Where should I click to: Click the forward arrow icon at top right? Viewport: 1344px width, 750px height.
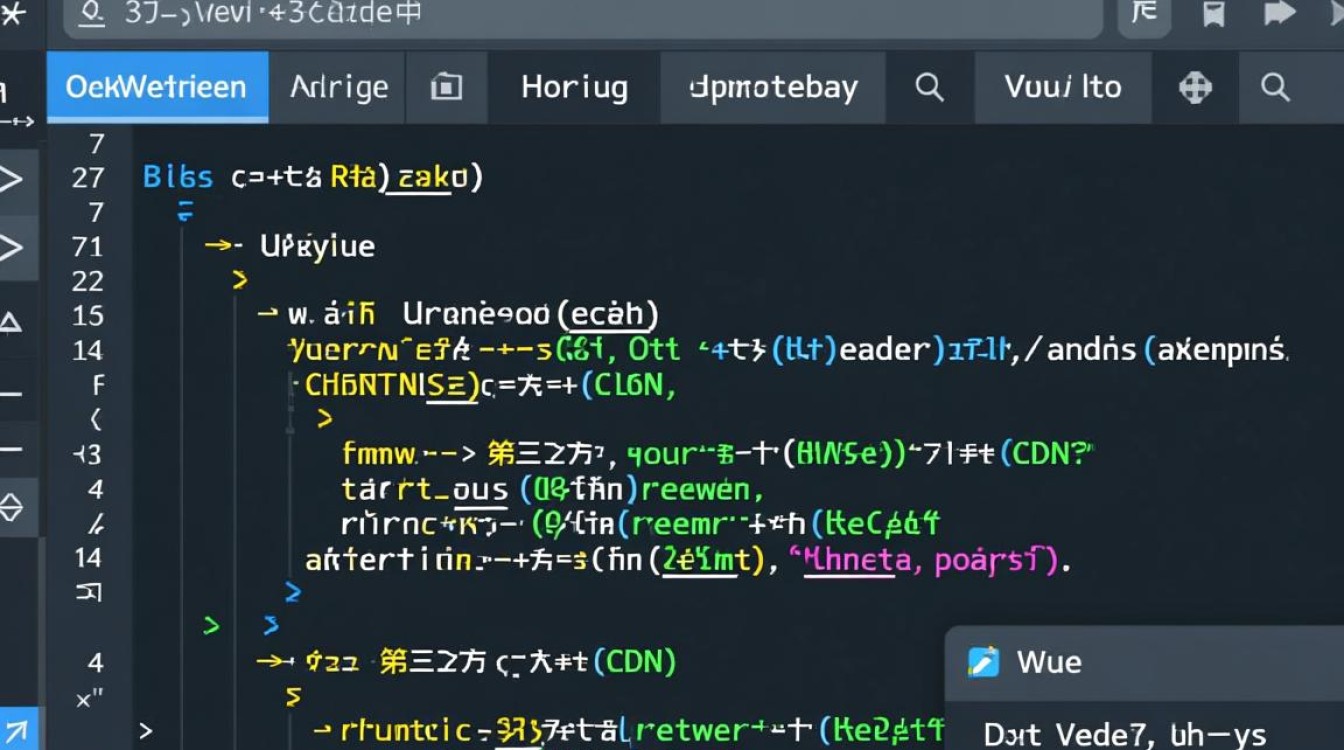(1279, 13)
